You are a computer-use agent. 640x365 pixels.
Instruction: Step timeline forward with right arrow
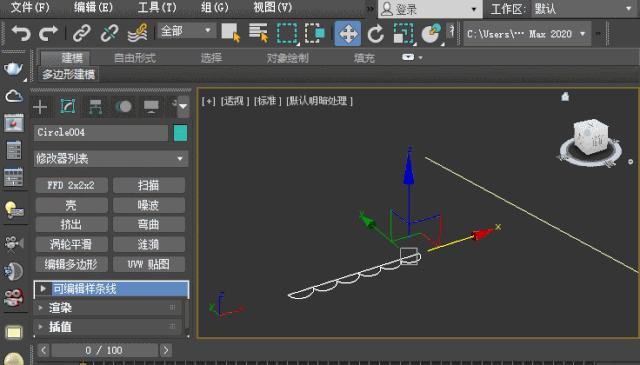(x=165, y=350)
